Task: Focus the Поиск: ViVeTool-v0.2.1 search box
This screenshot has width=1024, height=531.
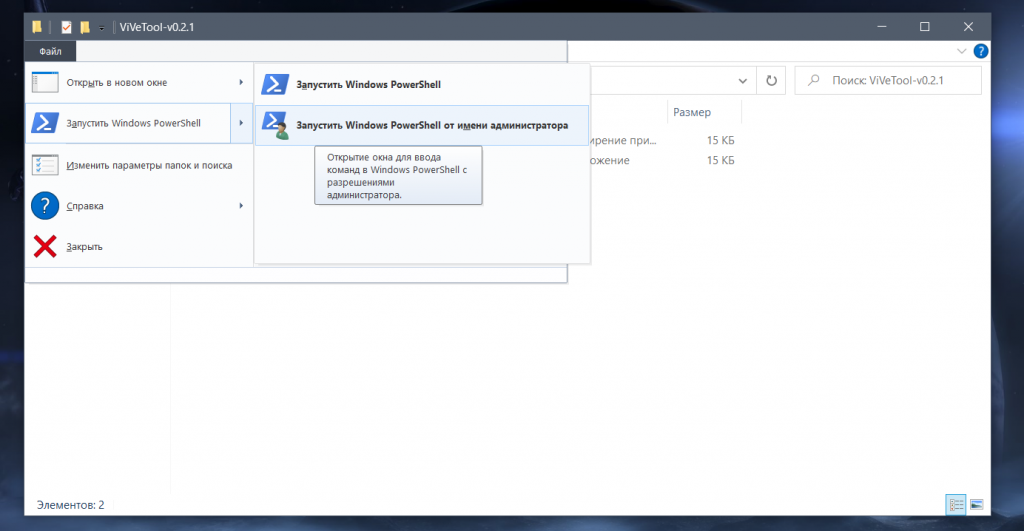Action: click(x=888, y=80)
